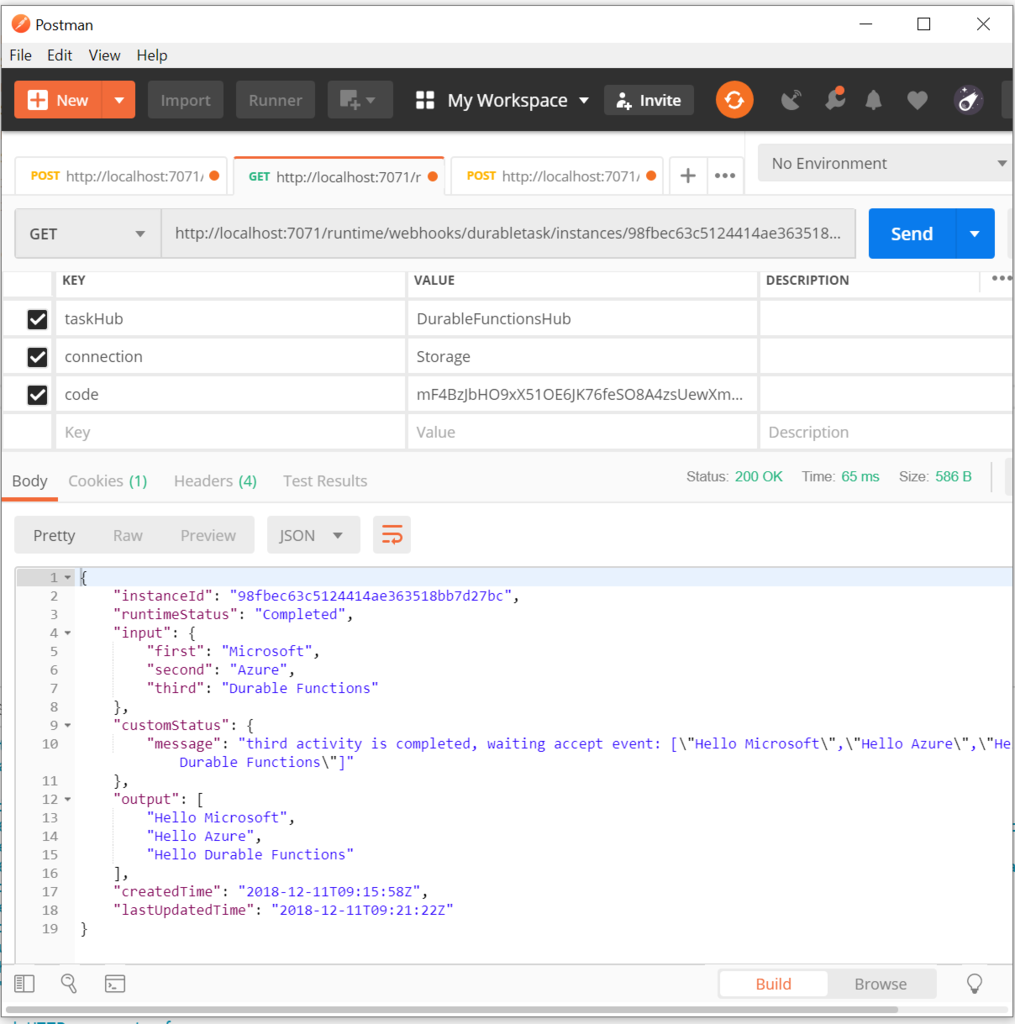Uncheck the taskHub parameter
Viewport: 1015px width, 1024px height.
click(x=37, y=319)
